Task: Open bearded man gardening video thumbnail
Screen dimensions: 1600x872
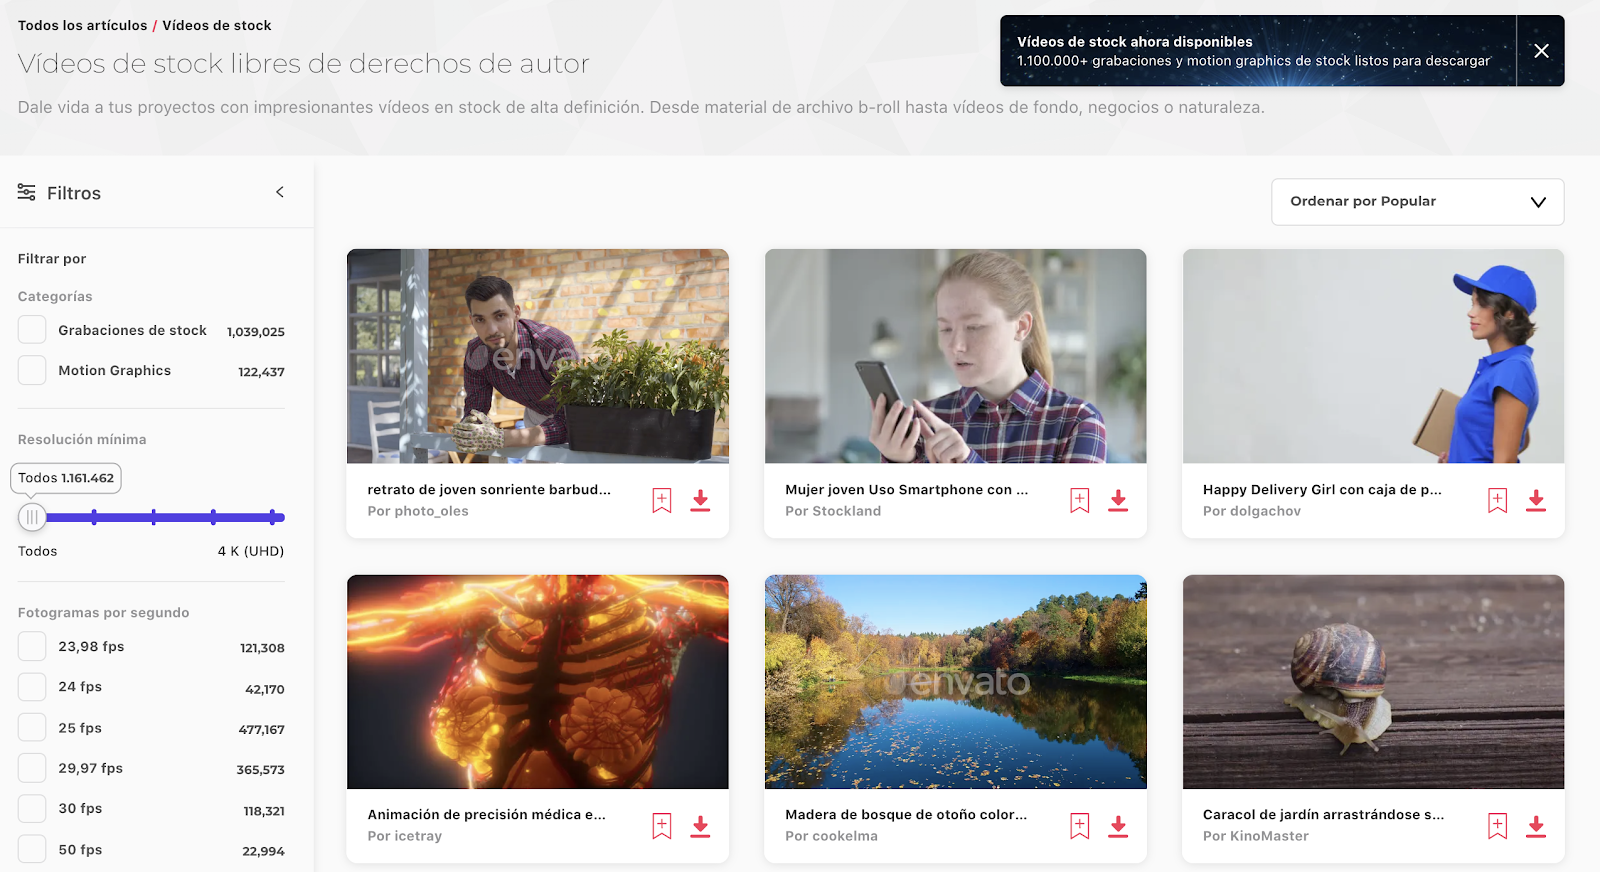Action: coord(538,356)
